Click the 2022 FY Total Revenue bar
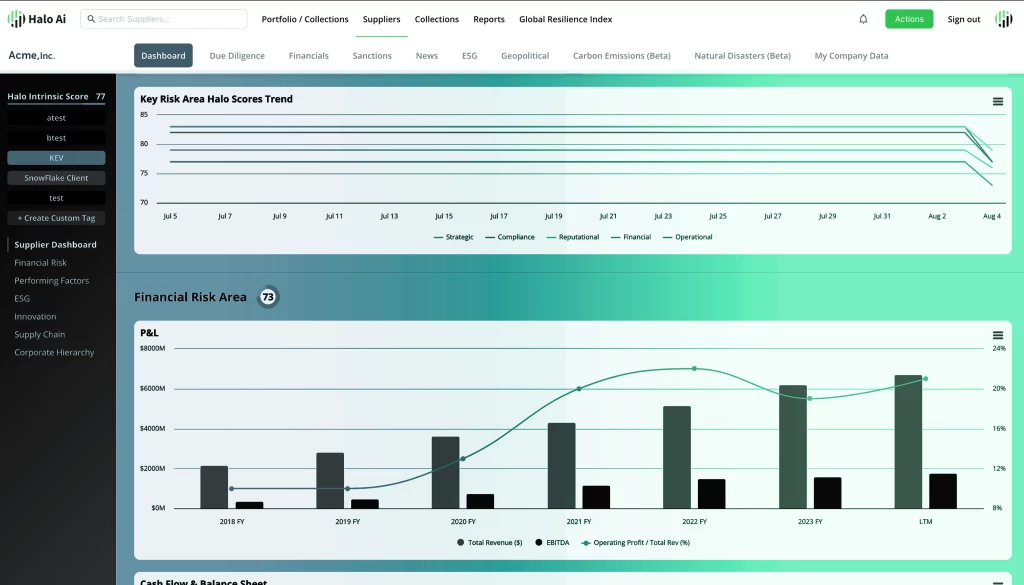Screen dimensions: 1024x585 [676, 457]
